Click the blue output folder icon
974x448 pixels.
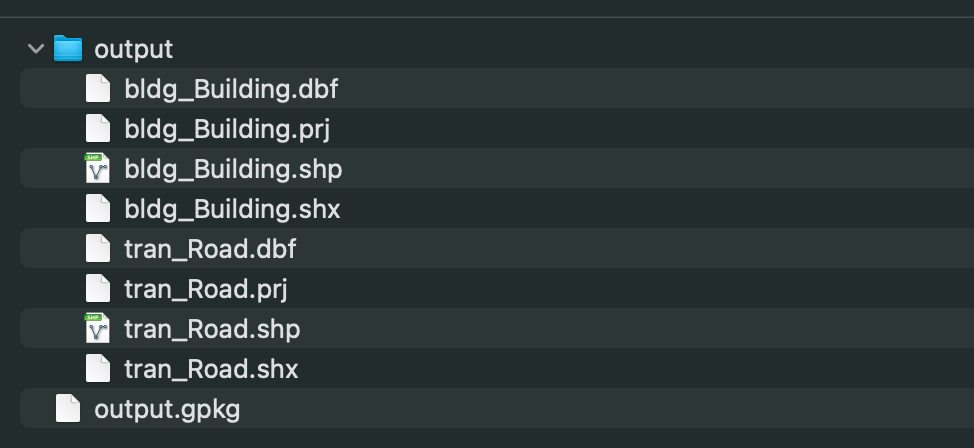click(67, 48)
